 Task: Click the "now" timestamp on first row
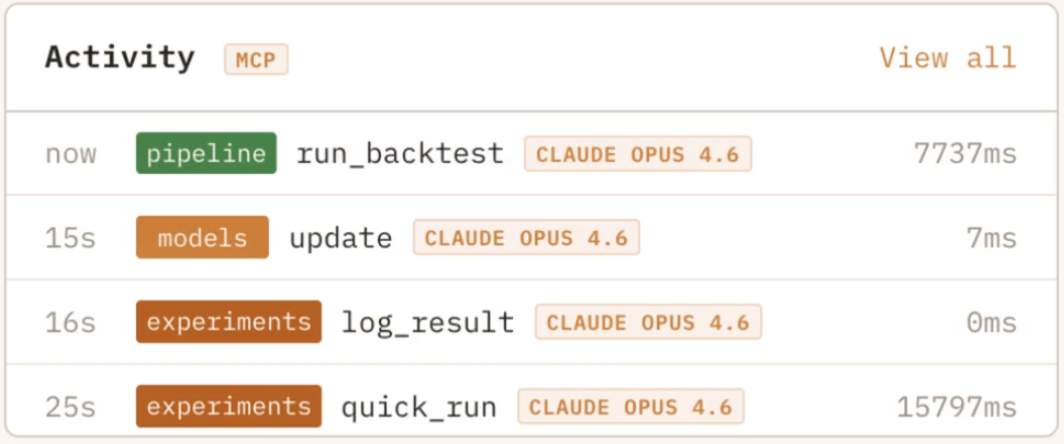(x=71, y=154)
